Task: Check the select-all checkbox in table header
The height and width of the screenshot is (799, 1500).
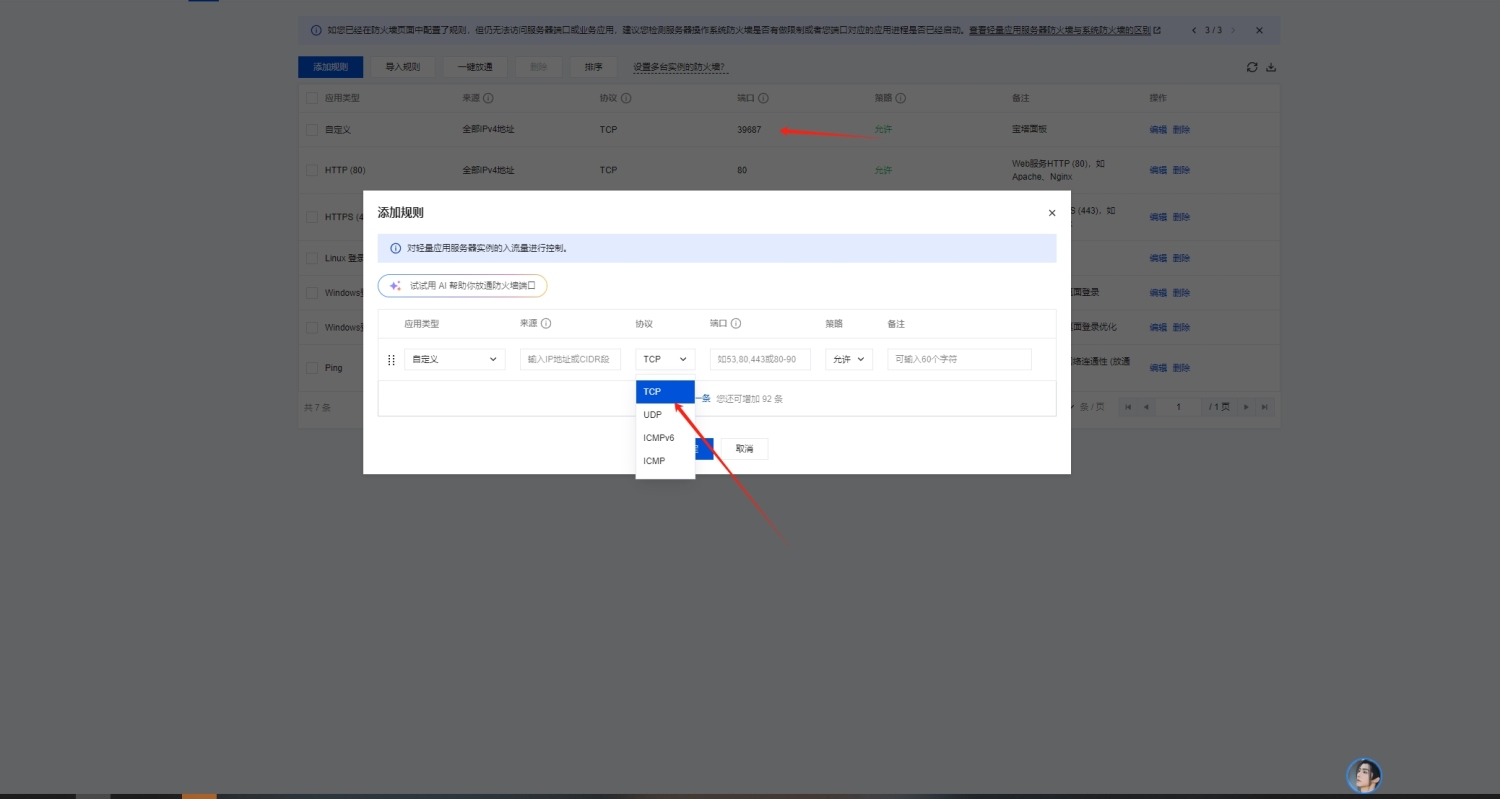Action: [312, 97]
